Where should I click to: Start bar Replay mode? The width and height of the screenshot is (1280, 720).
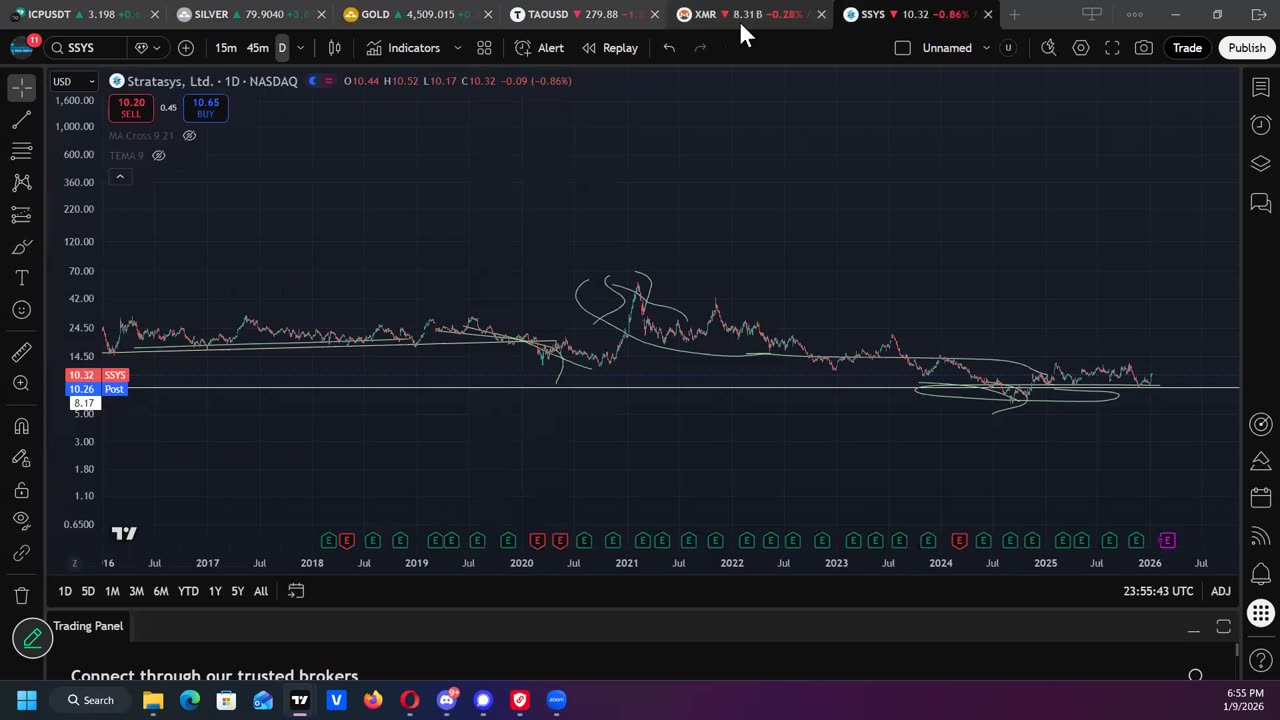click(610, 48)
